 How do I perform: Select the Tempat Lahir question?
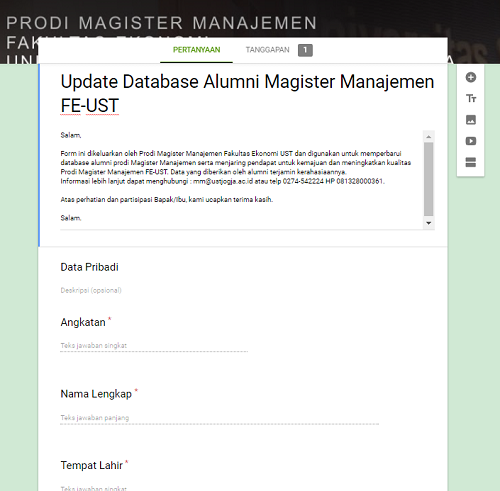click(x=92, y=465)
